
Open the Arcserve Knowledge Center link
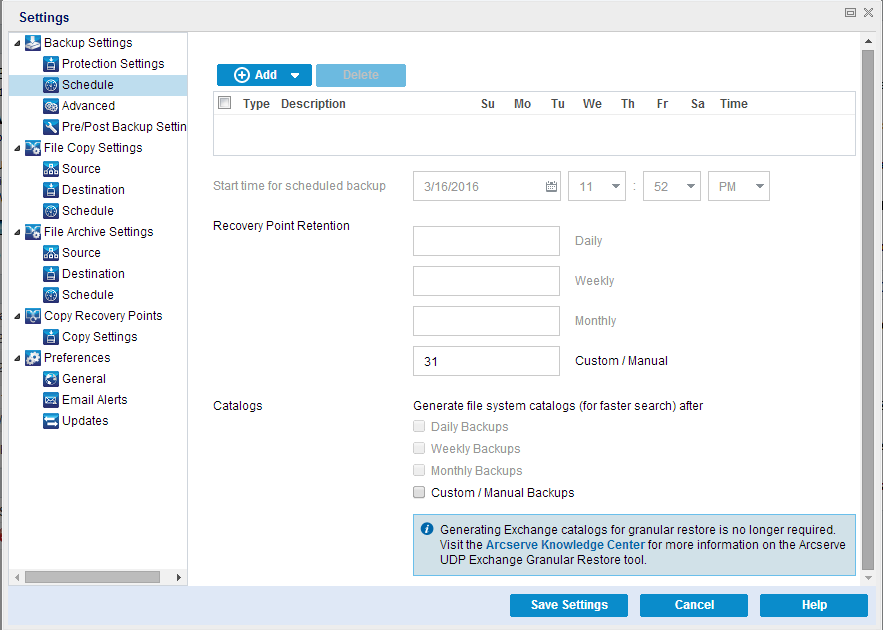(564, 545)
